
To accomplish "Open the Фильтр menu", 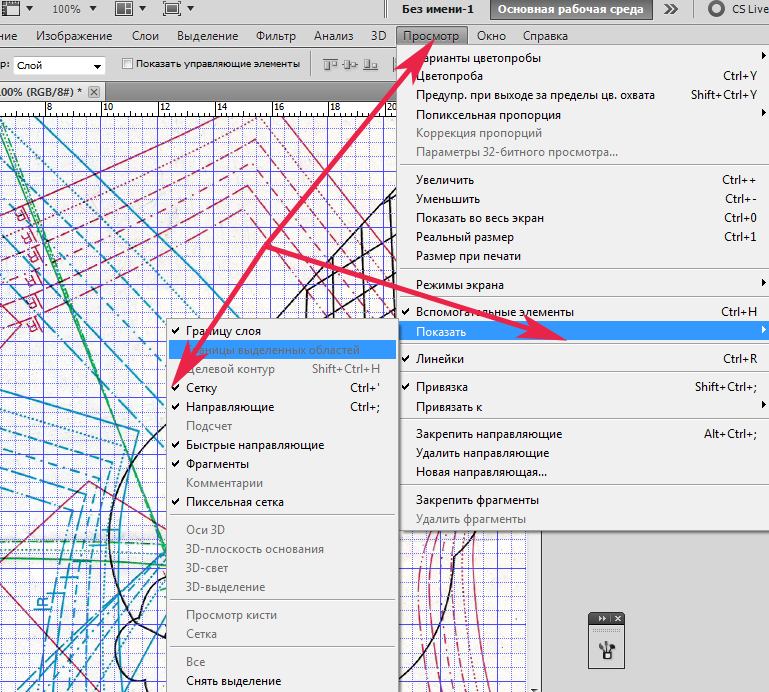I will tap(276, 36).
